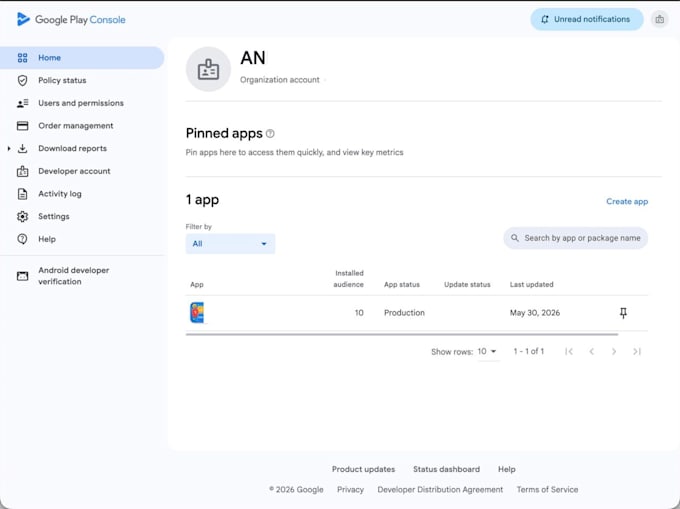Click the Android developer verification icon
This screenshot has height=509, width=680.
23,276
